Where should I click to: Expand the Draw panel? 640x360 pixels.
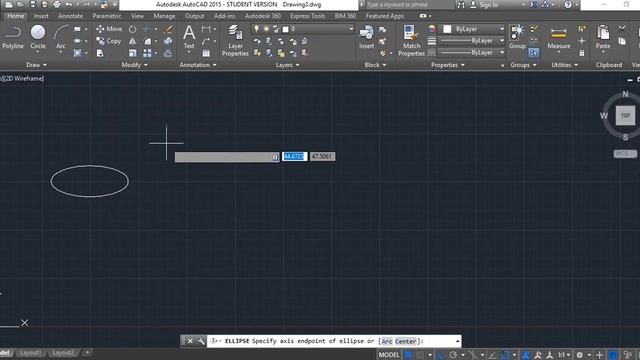(36, 65)
